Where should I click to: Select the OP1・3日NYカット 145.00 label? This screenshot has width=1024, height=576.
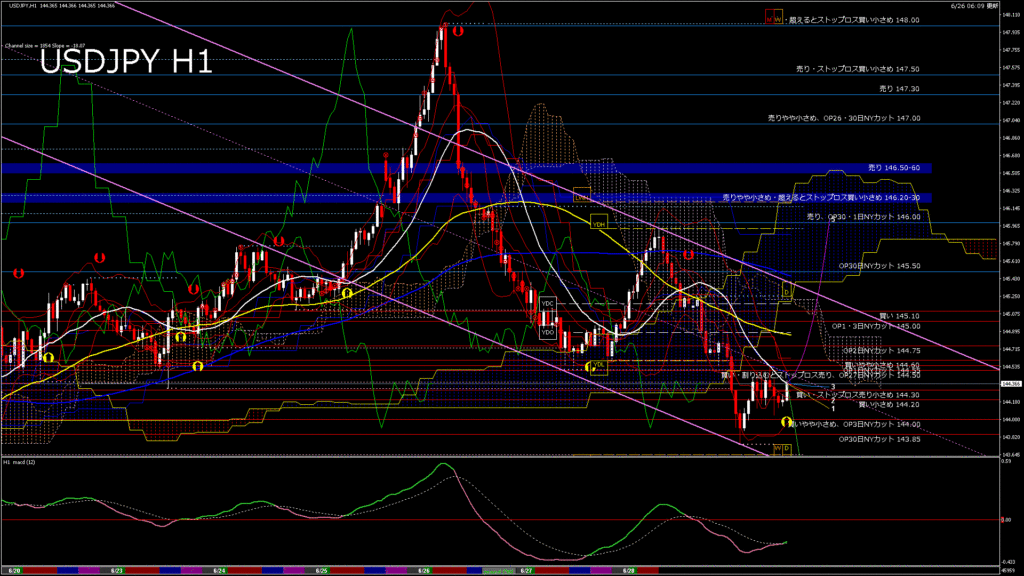876,326
